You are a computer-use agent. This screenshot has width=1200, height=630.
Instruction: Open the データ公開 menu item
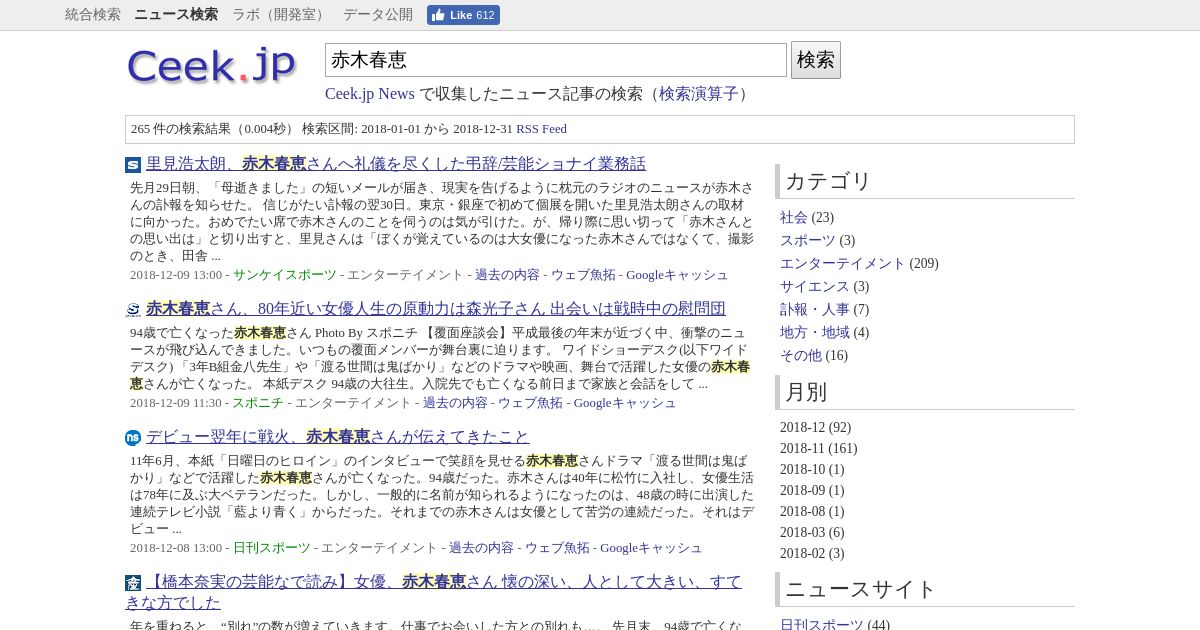[x=378, y=14]
